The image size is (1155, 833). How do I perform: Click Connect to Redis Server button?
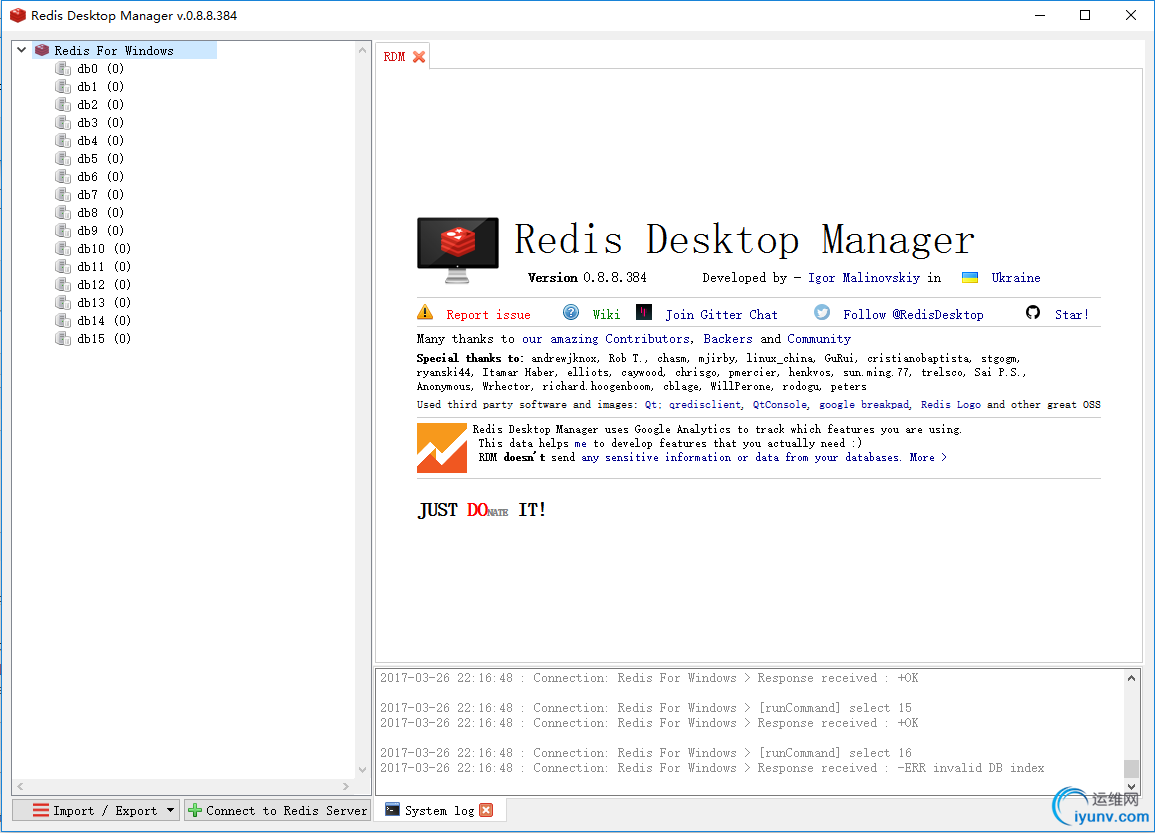[x=277, y=810]
